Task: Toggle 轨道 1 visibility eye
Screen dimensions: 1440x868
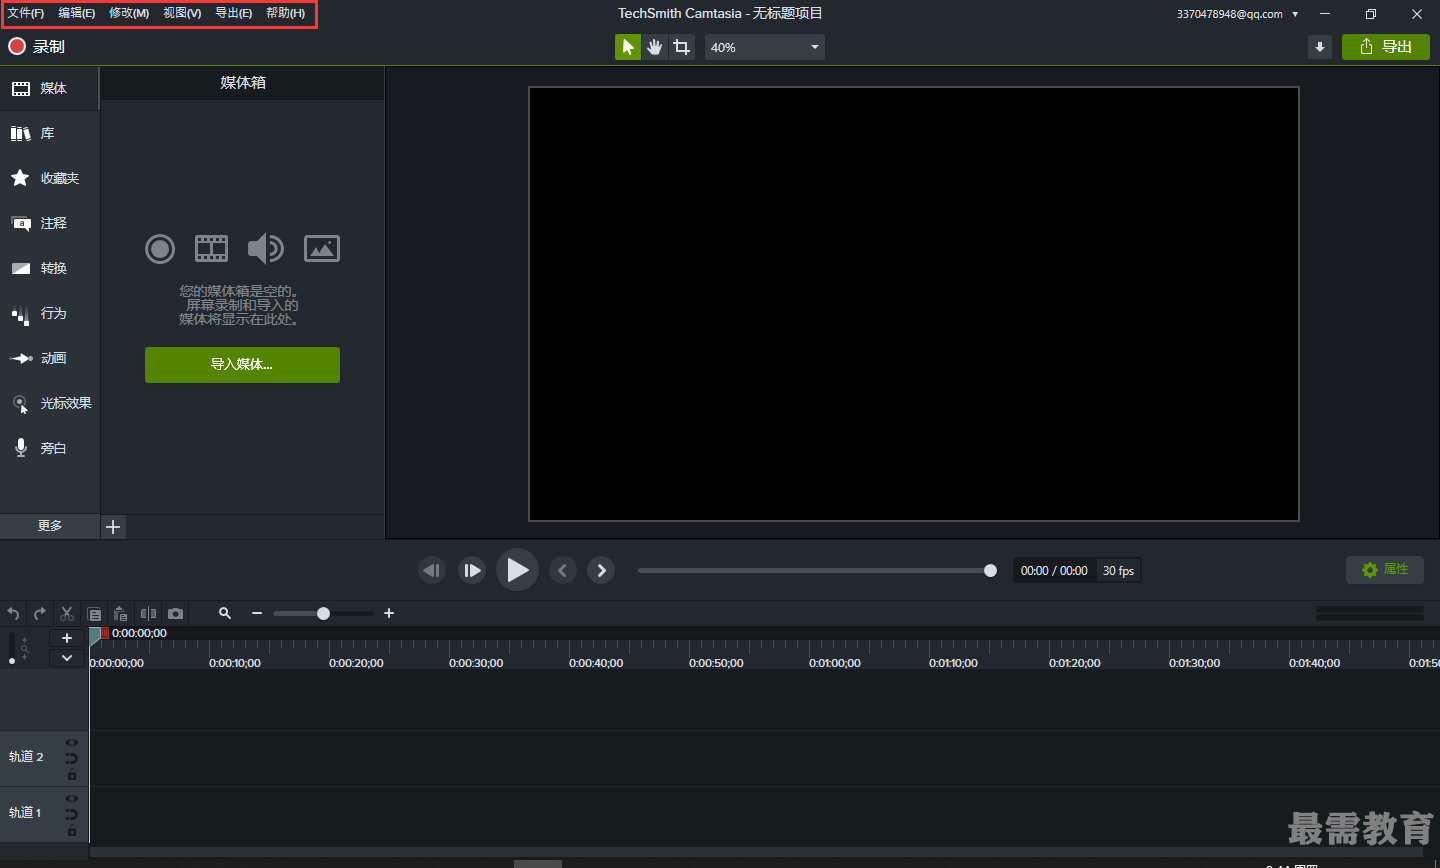Action: coord(72,798)
